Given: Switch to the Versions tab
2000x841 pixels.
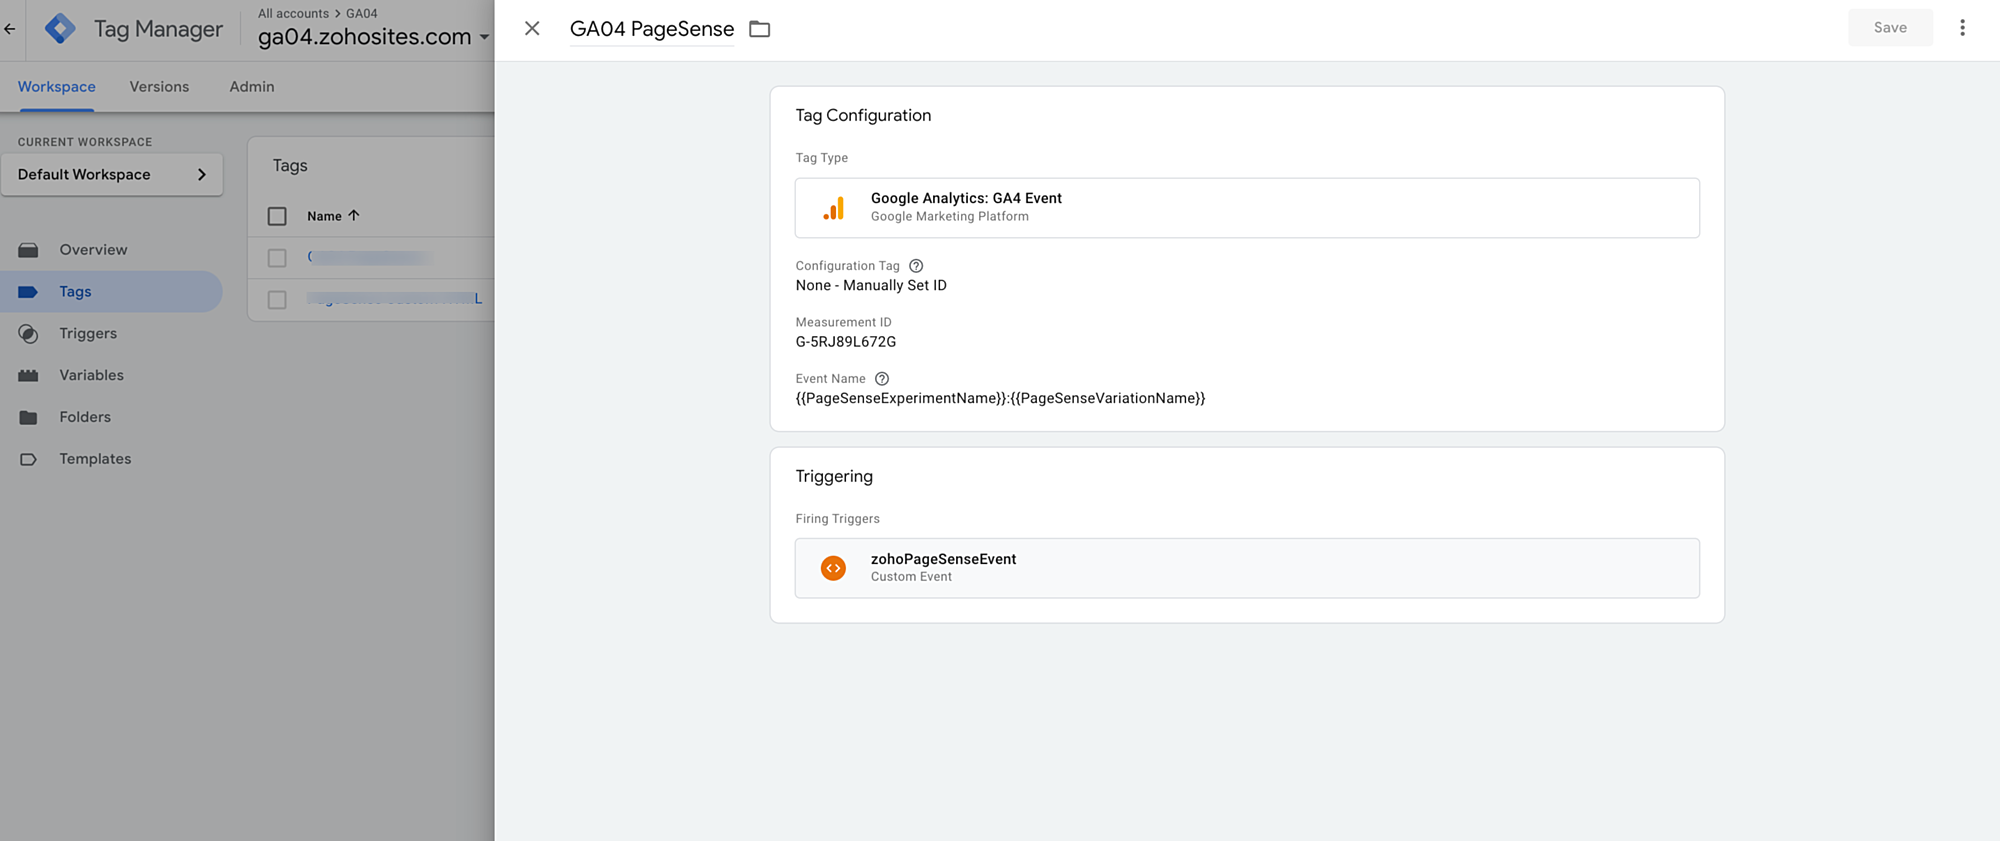Looking at the screenshot, I should click(x=159, y=87).
